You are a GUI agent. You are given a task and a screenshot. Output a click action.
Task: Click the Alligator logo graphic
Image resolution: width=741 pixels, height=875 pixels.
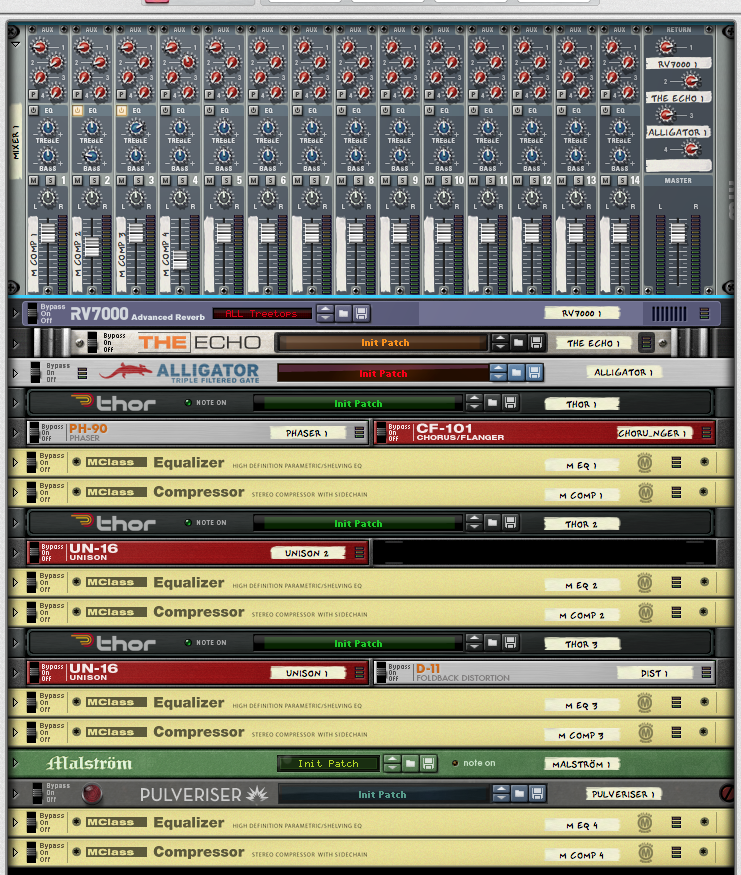pos(126,371)
